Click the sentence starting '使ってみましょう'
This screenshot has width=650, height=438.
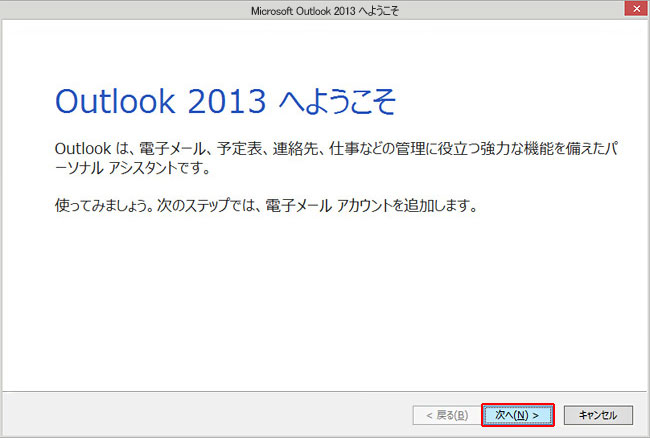(x=266, y=205)
